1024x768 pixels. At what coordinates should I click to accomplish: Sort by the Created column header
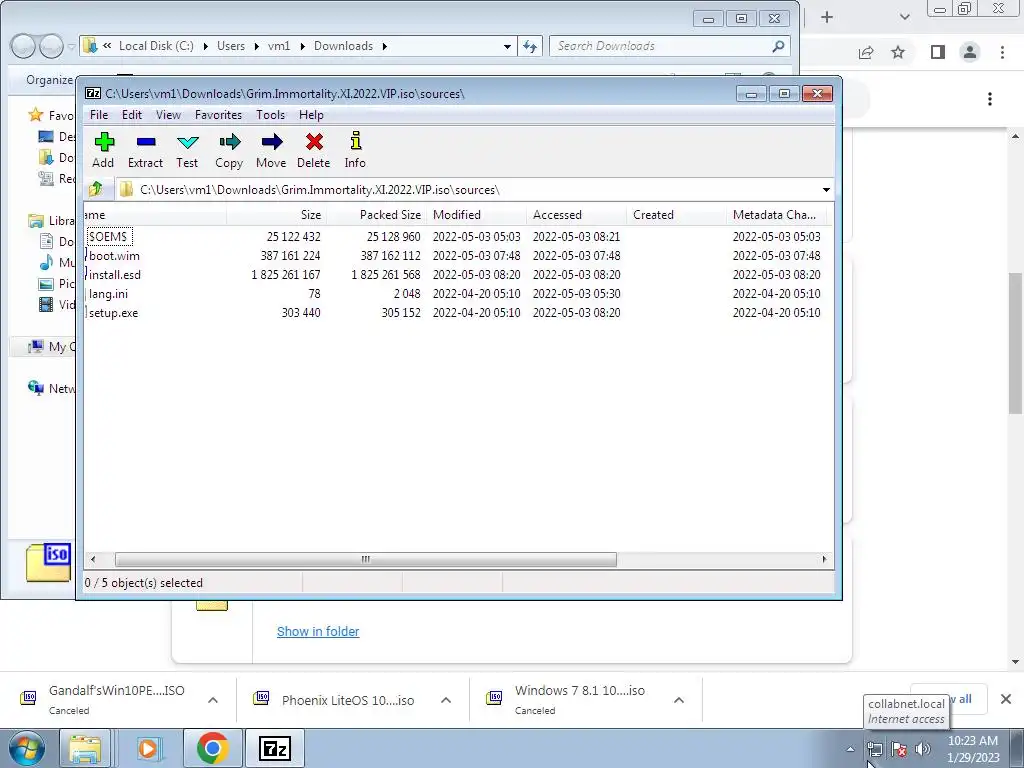(676, 215)
